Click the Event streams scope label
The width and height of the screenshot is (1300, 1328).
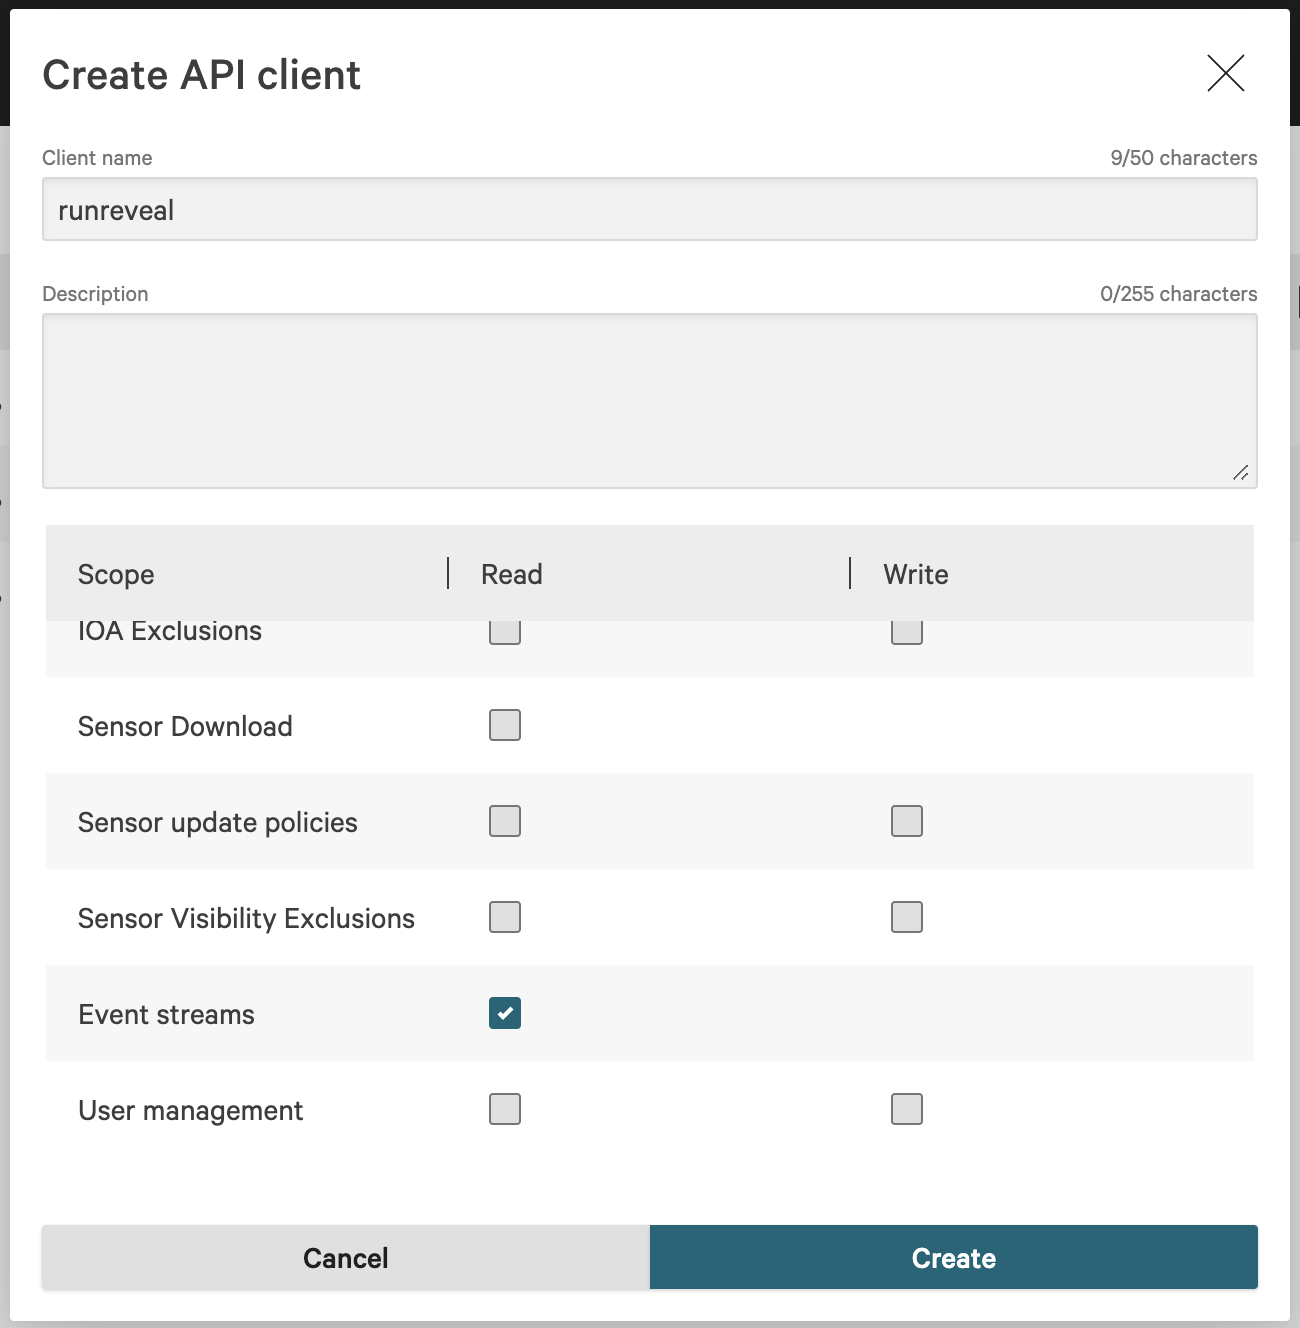(x=167, y=1014)
